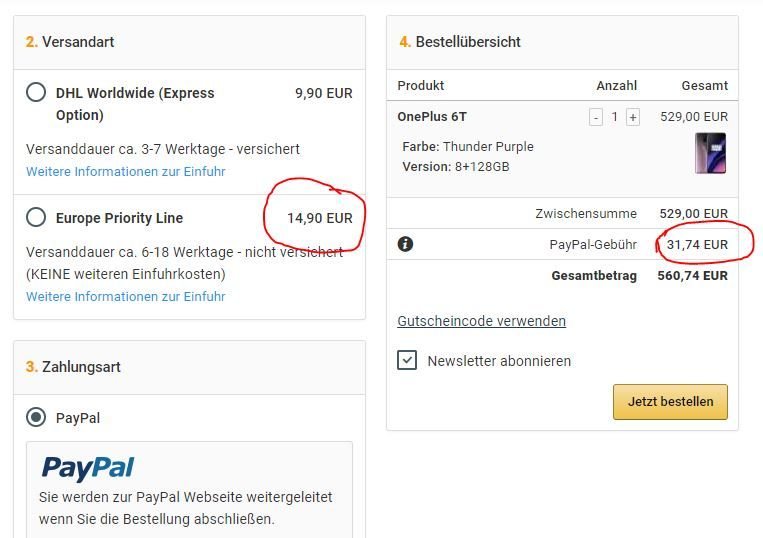Click the Bestellübersicht section header
The image size is (763, 538).
460,42
